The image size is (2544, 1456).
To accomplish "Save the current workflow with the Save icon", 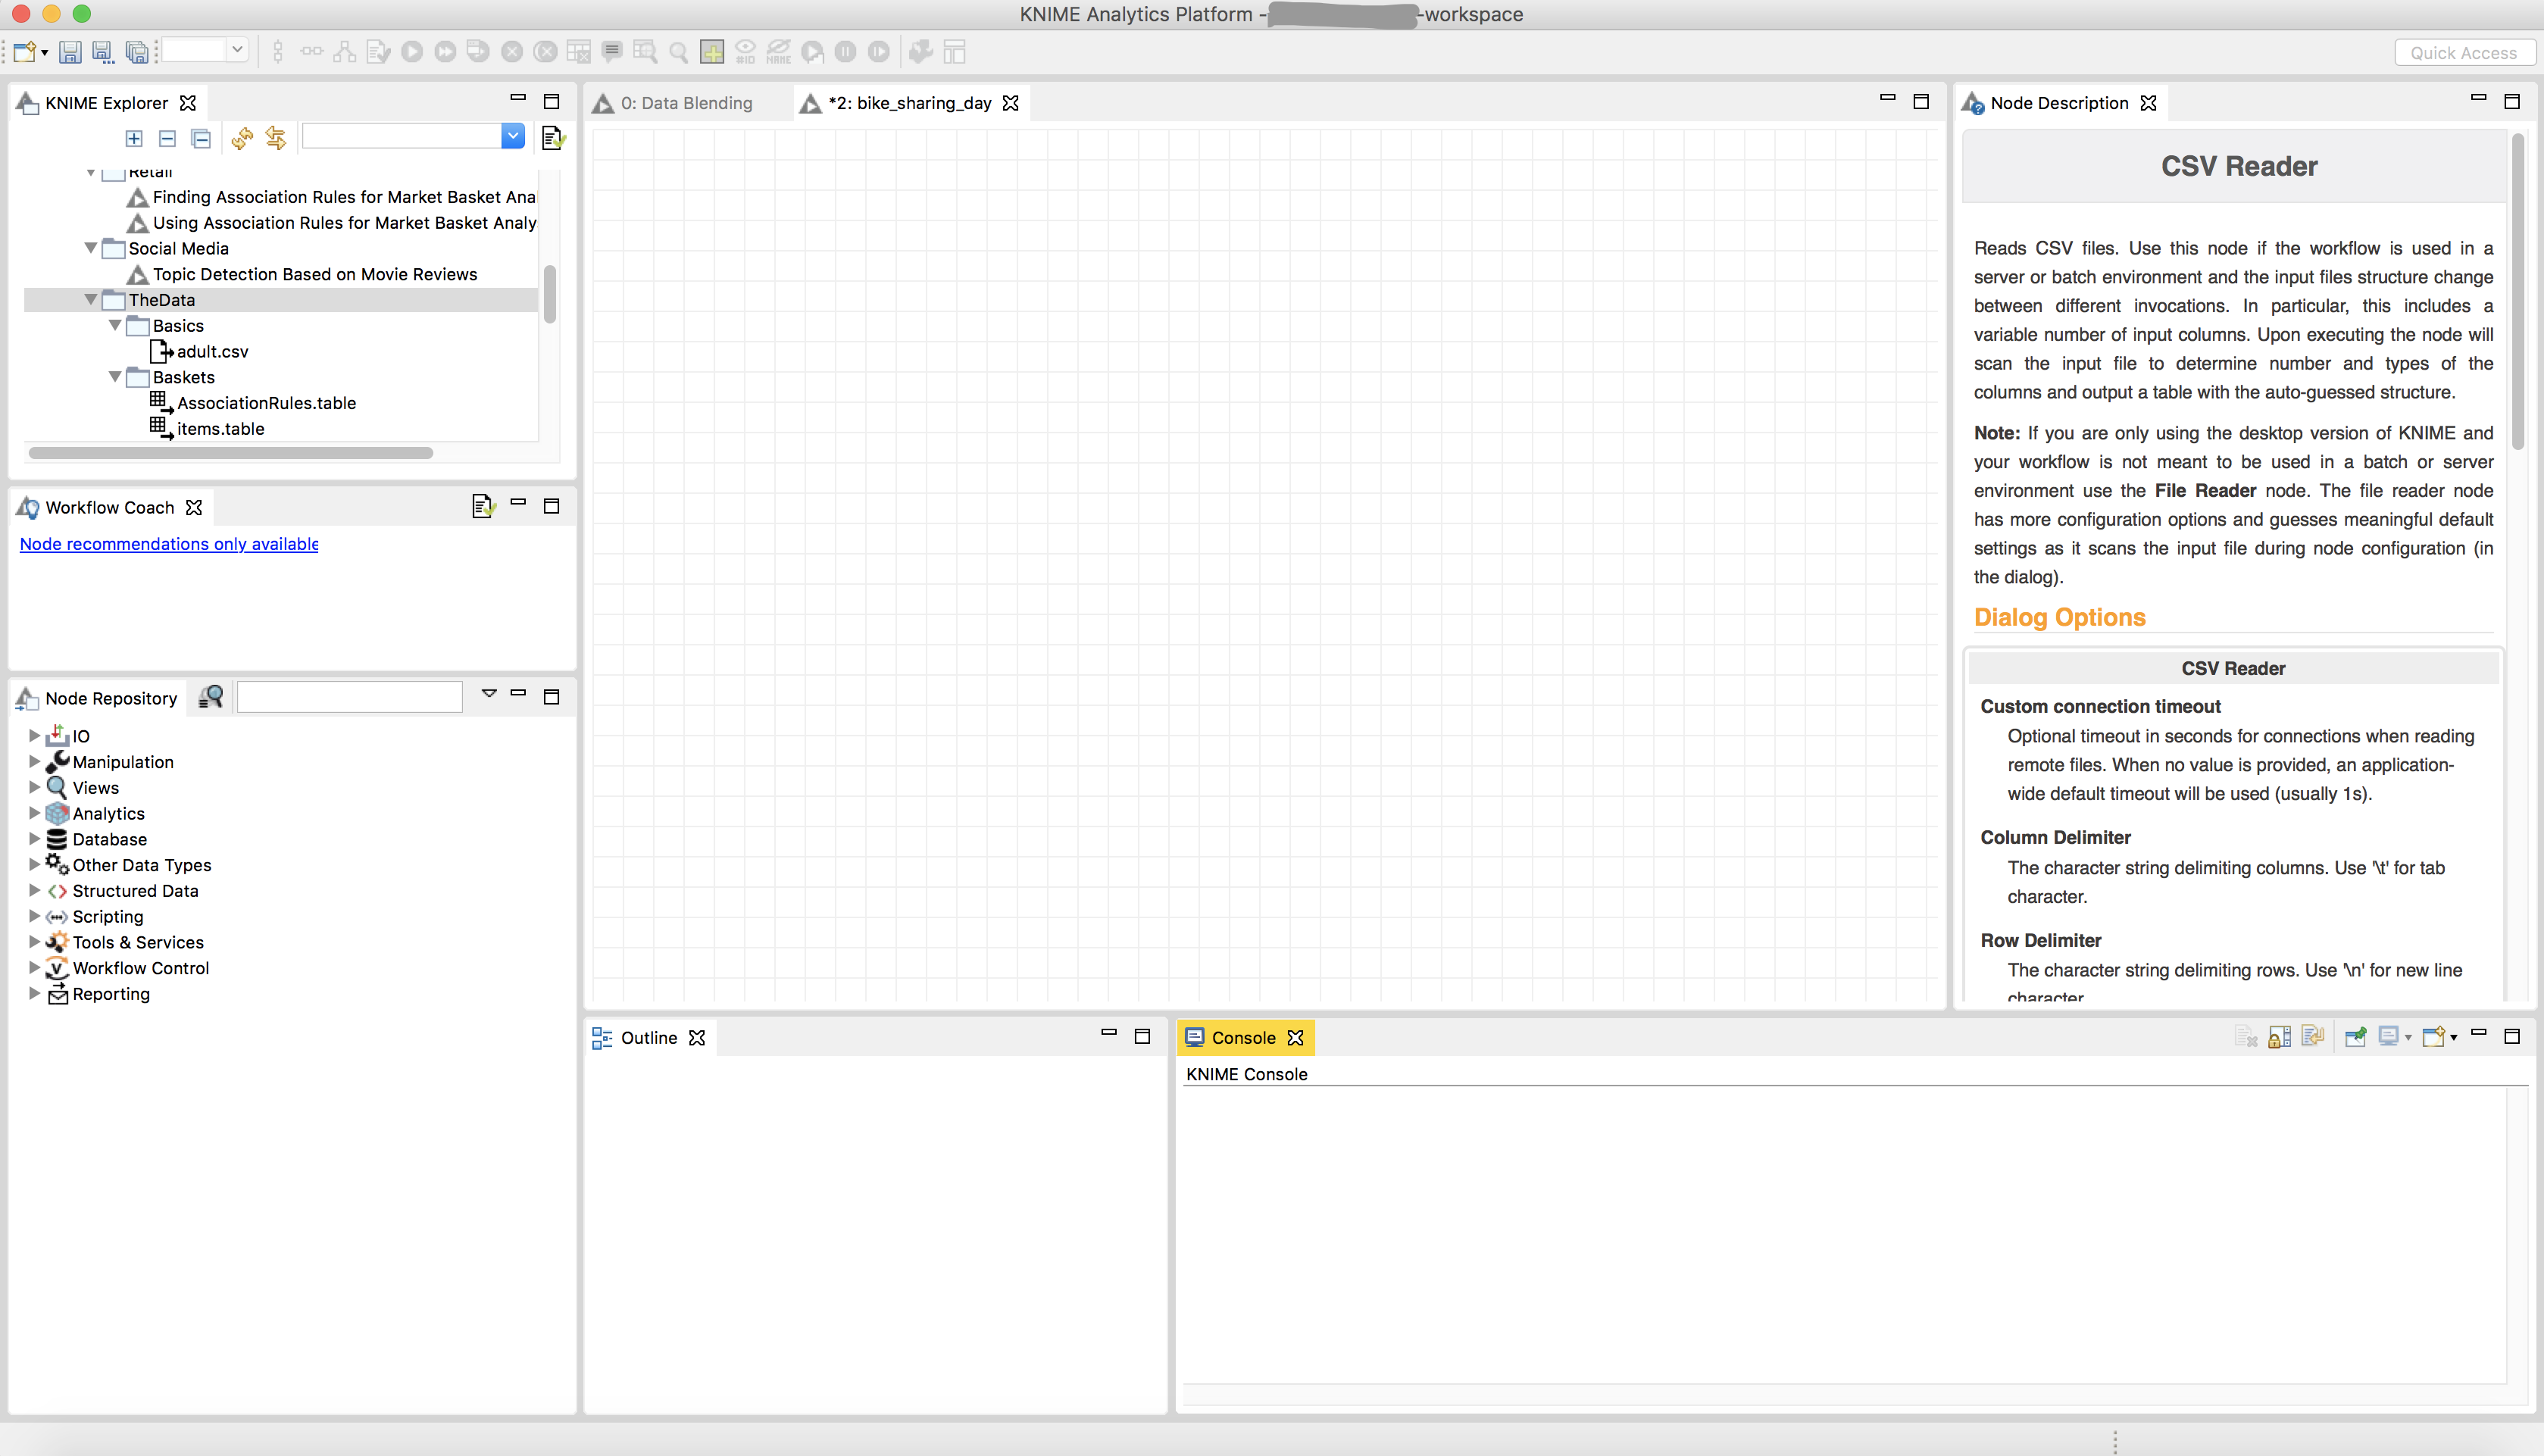I will click(70, 52).
